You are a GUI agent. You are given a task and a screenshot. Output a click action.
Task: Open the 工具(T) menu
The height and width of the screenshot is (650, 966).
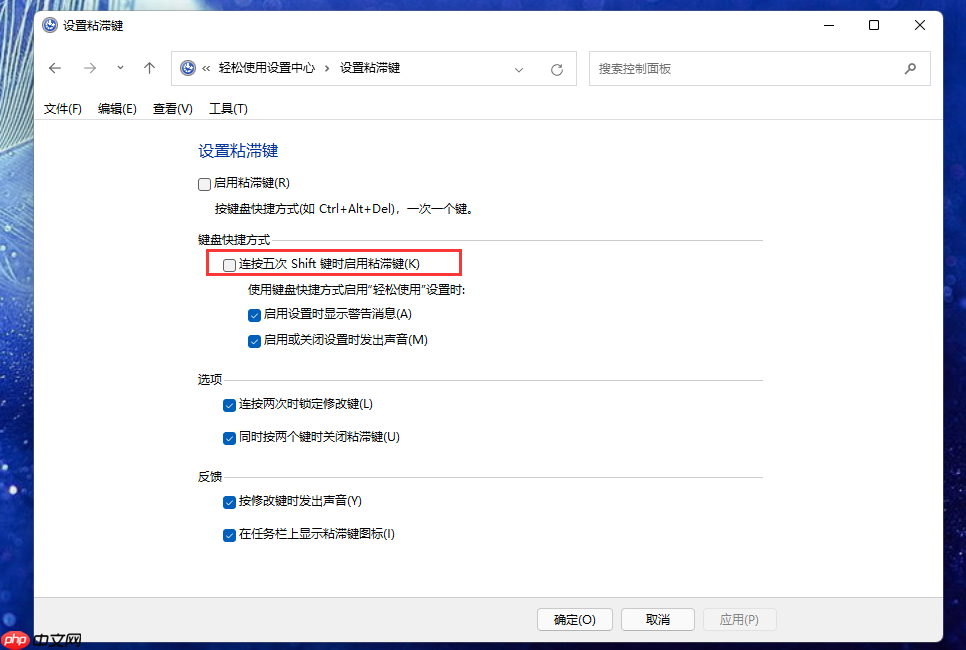[x=228, y=108]
